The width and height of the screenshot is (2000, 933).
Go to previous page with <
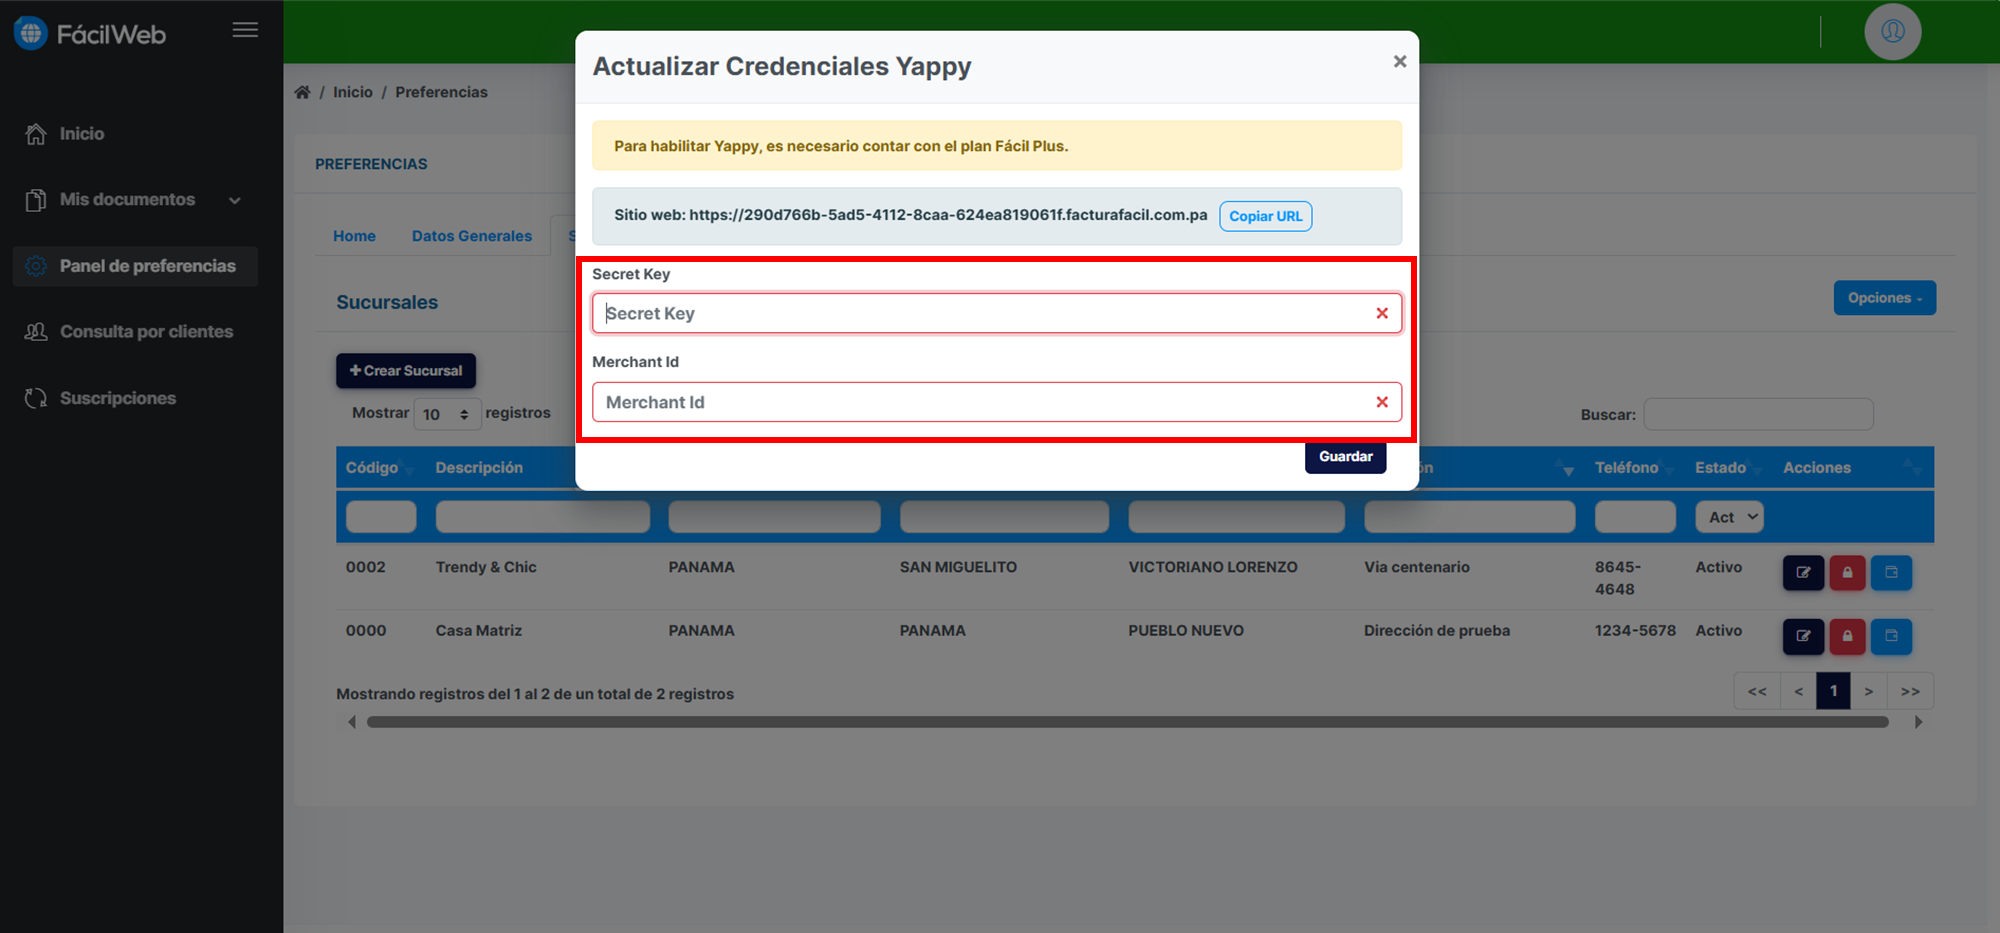pyautogui.click(x=1798, y=691)
